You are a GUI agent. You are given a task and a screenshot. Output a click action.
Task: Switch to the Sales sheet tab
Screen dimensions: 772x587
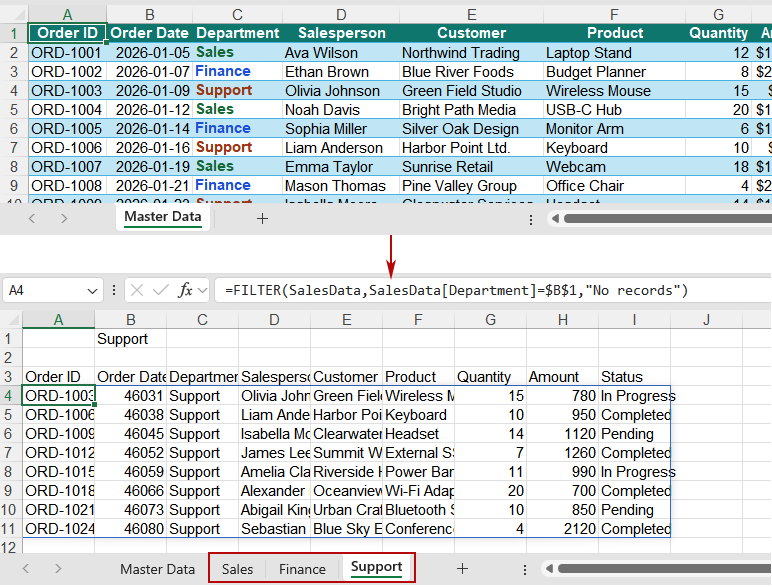coord(237,569)
